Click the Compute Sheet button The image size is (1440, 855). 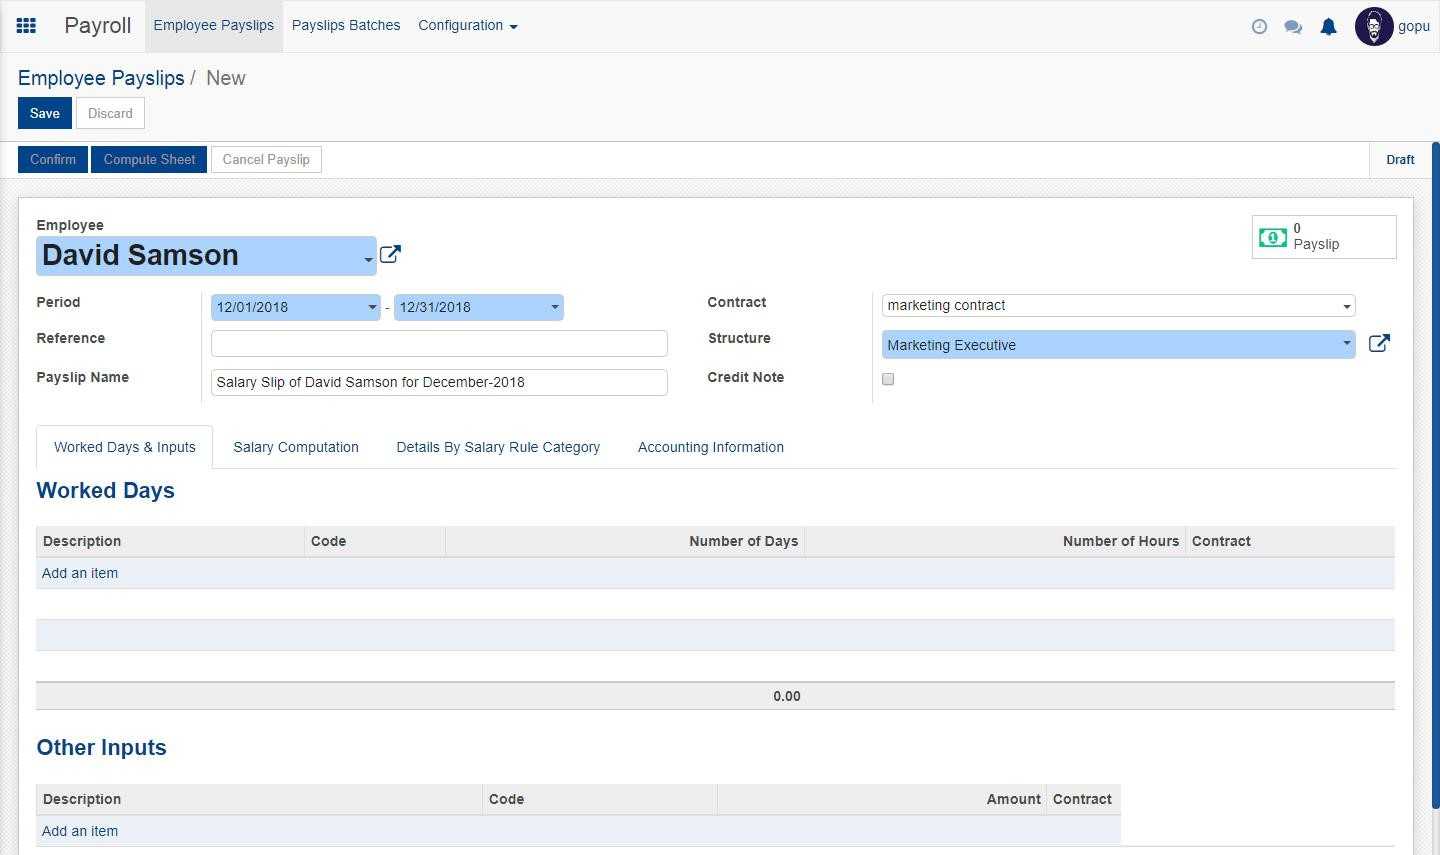coord(149,160)
